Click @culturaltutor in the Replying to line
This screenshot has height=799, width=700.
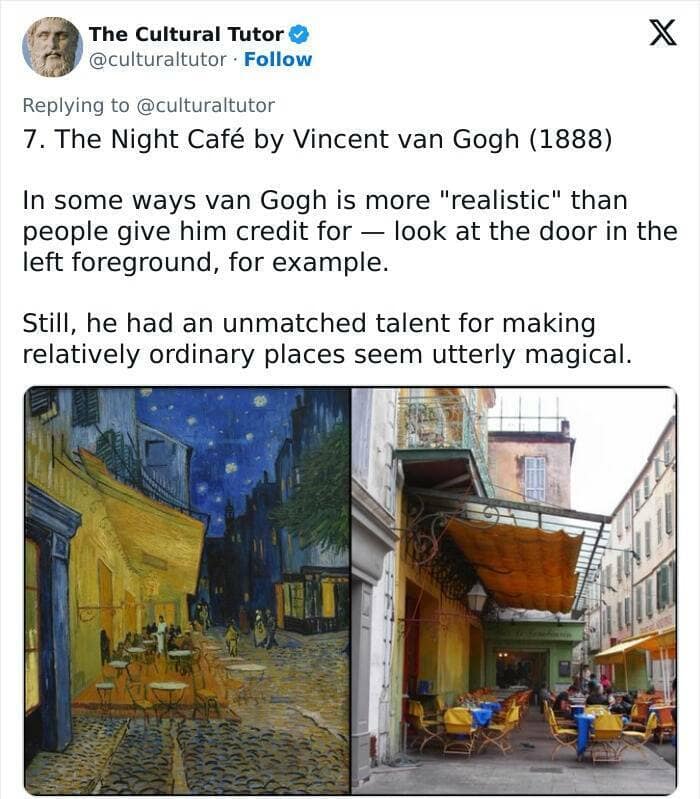[215, 105]
